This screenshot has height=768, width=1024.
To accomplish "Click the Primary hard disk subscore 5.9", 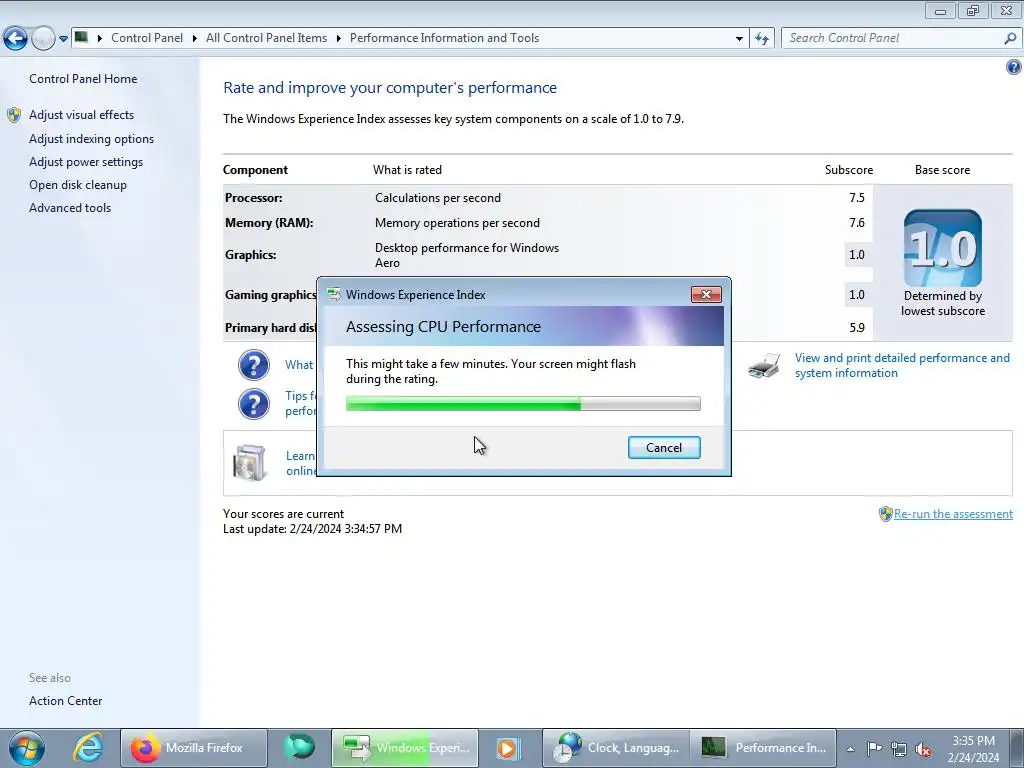I will point(857,328).
